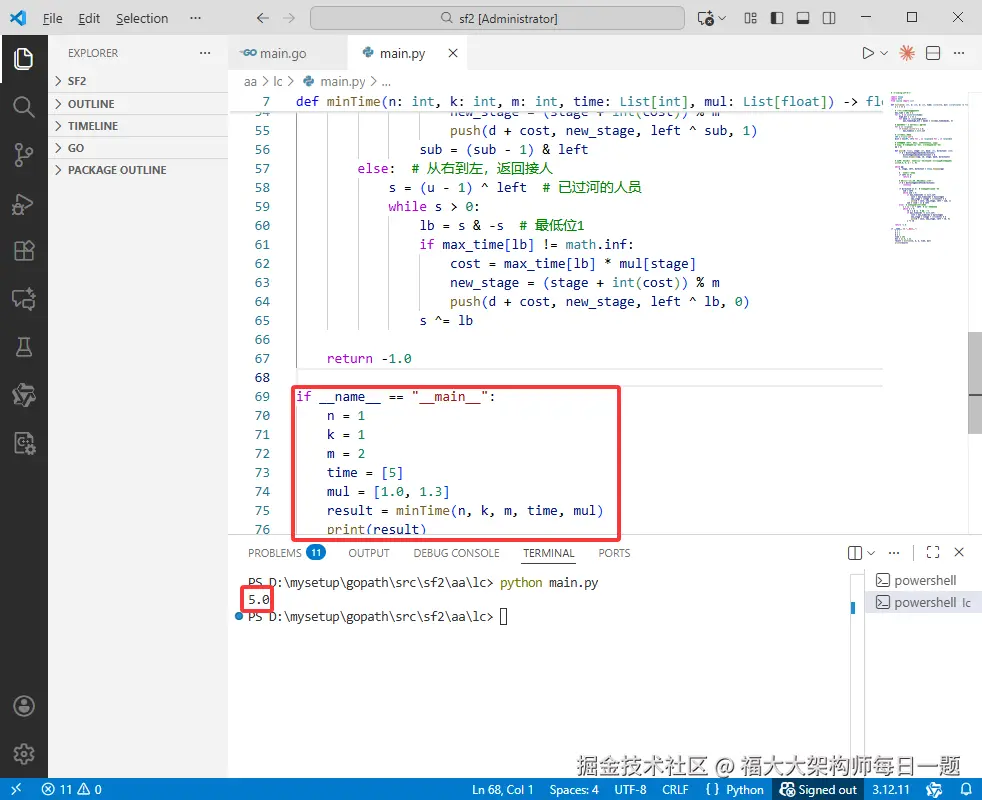Open the Extensions view
Image resolution: width=982 pixels, height=800 pixels.
pos(24,251)
